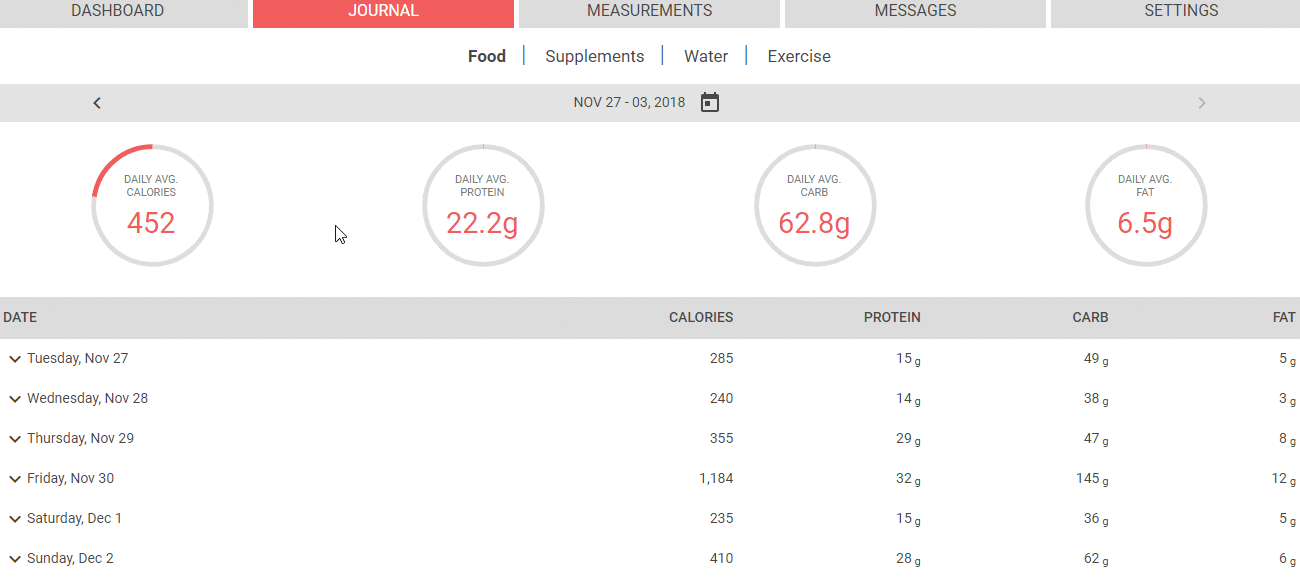Screen dimensions: 1300x578
Task: Switch to the Water journal
Action: tap(705, 56)
